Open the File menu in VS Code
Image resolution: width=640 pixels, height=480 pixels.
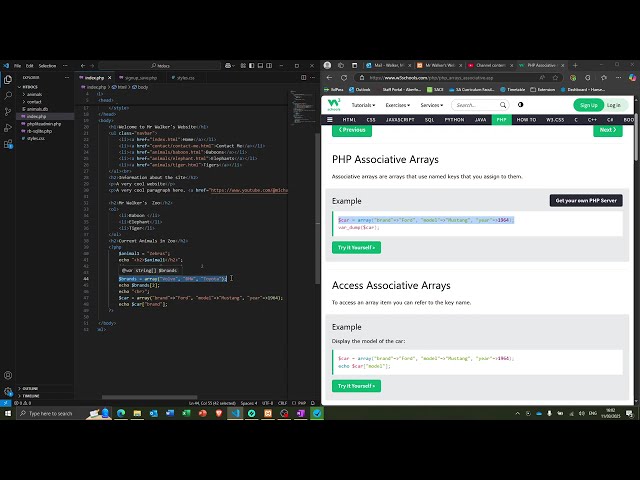click(18, 66)
